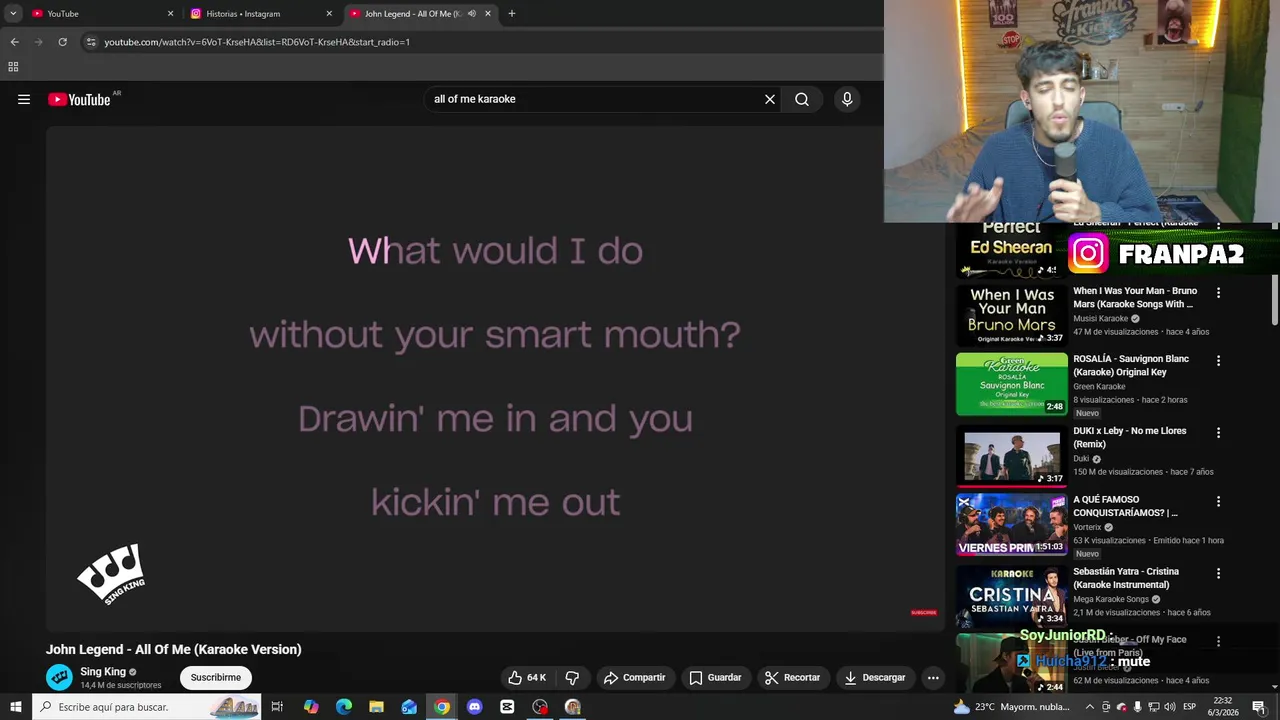Open the Windows notification center icon
1280x720 pixels.
point(1258,707)
